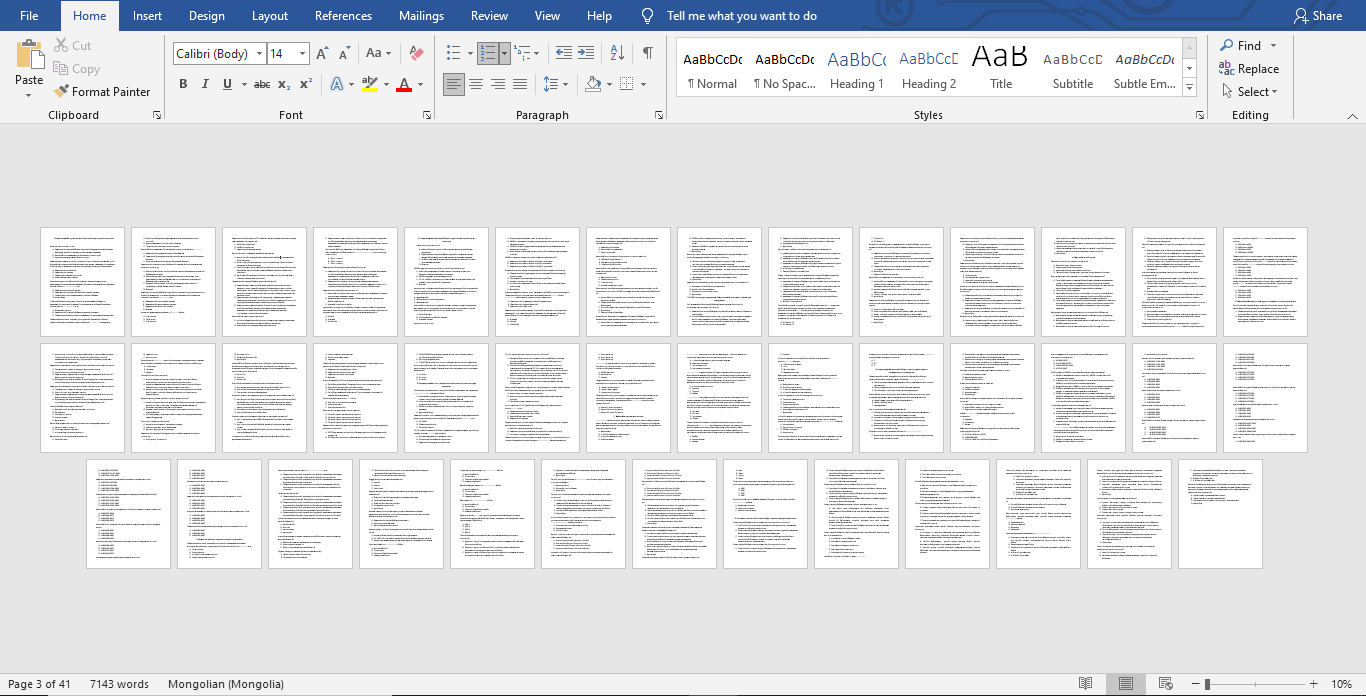Click the Increase Indent icon
The height and width of the screenshot is (696, 1366).
586,53
